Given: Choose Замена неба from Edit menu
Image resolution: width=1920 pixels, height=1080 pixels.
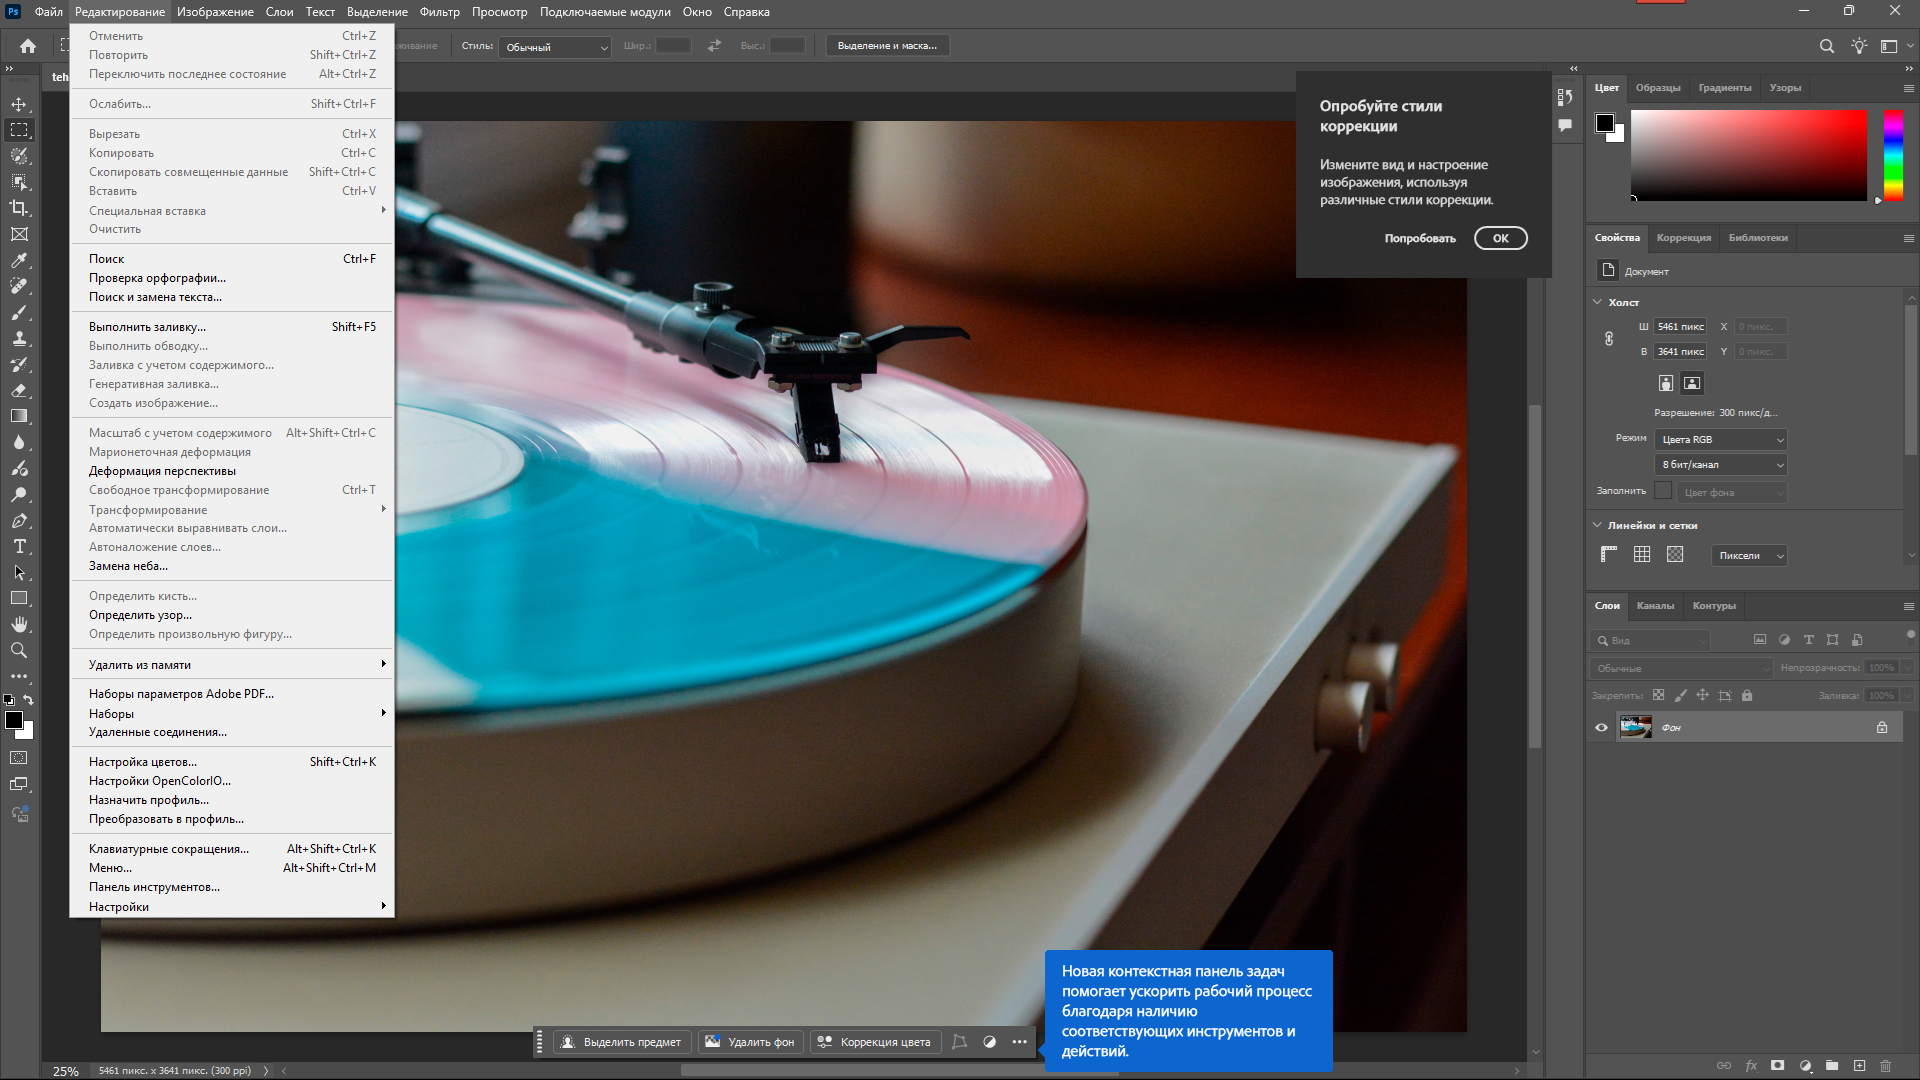Looking at the screenshot, I should pos(231,566).
